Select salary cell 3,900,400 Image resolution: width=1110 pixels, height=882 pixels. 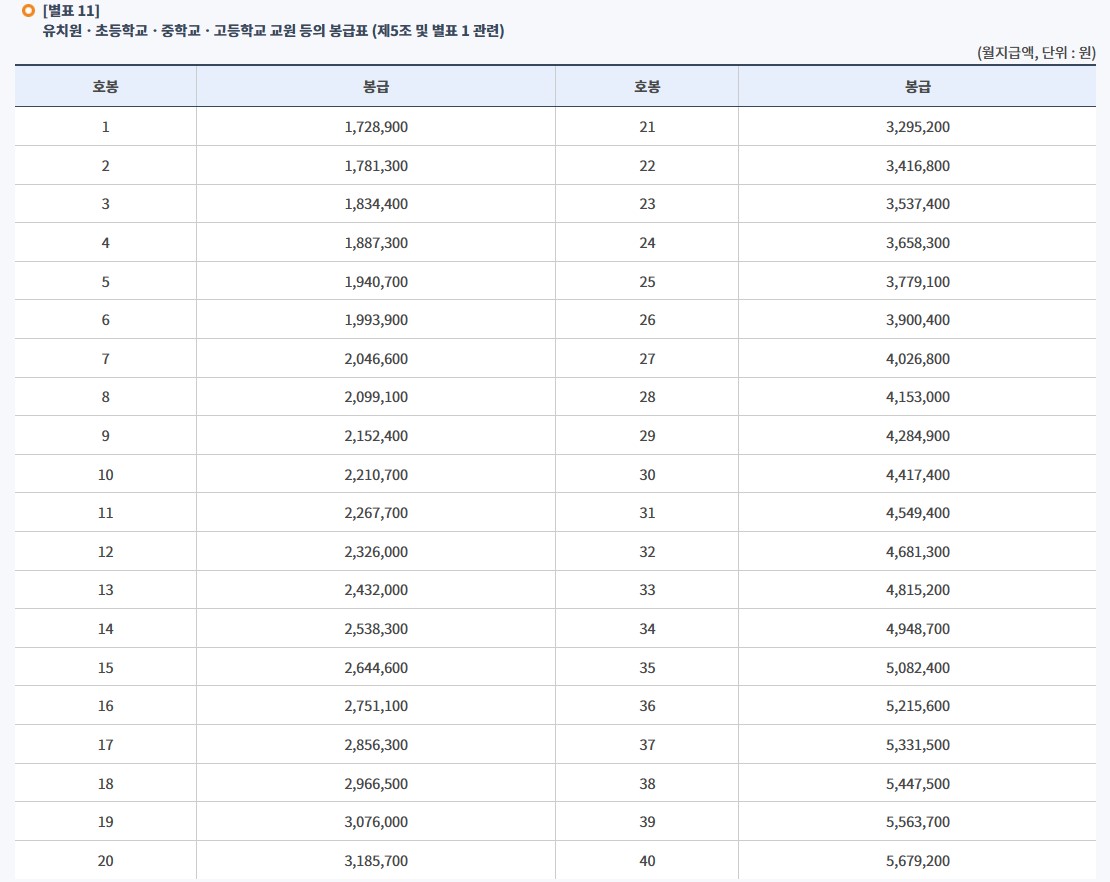pyautogui.click(x=917, y=320)
